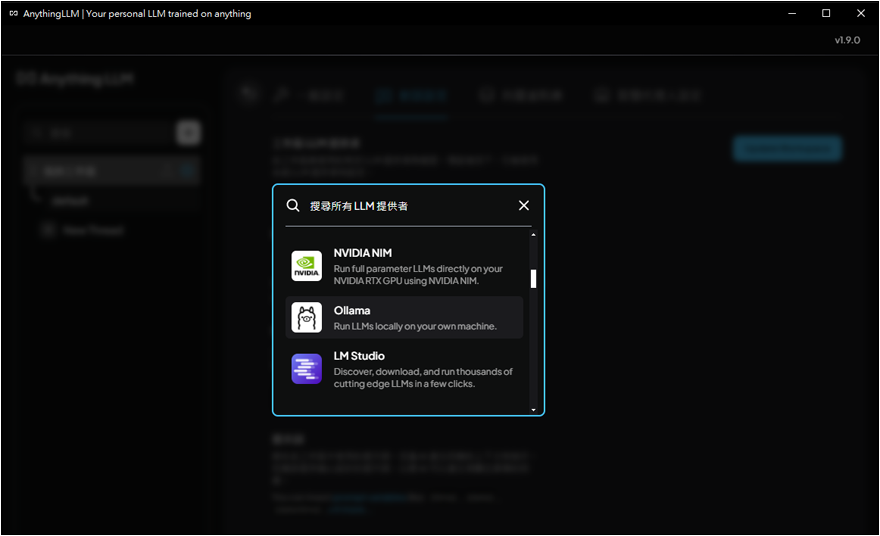Image resolution: width=880 pixels, height=536 pixels.
Task: Click the dimmed back arrow beside settings tabs
Action: 249,95
